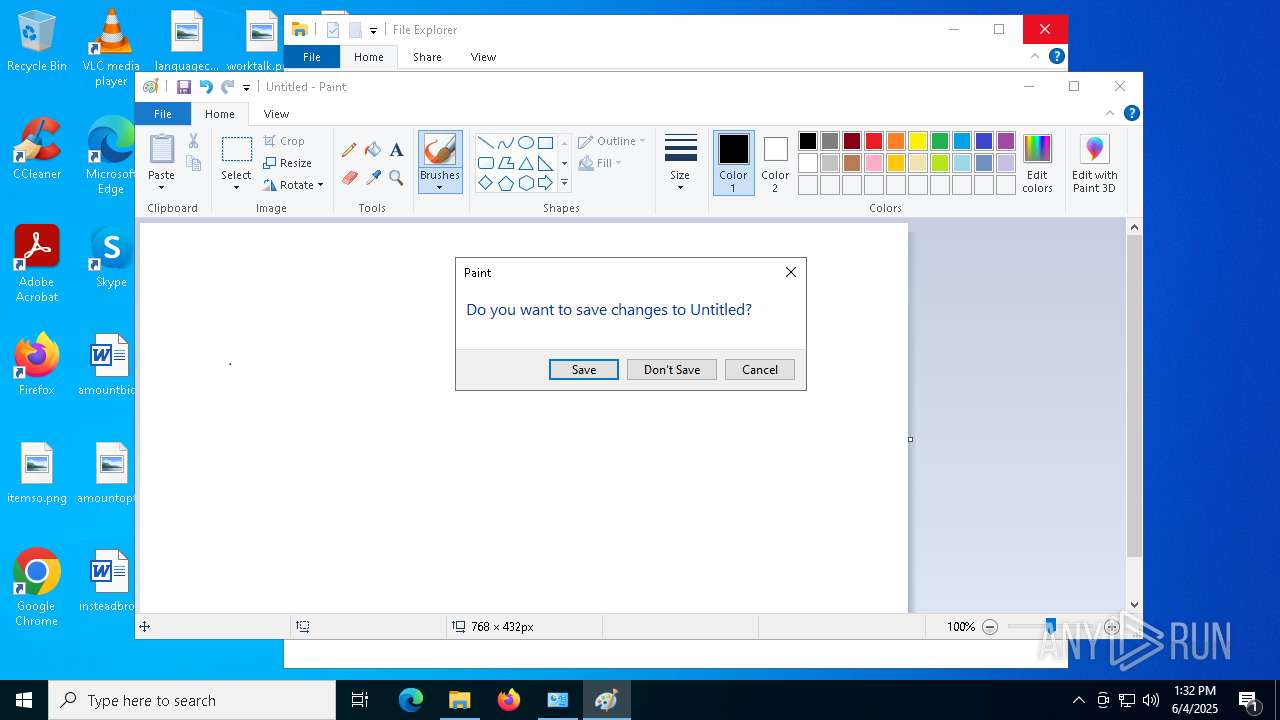
Task: Select Color 2 background button
Action: coord(775,163)
